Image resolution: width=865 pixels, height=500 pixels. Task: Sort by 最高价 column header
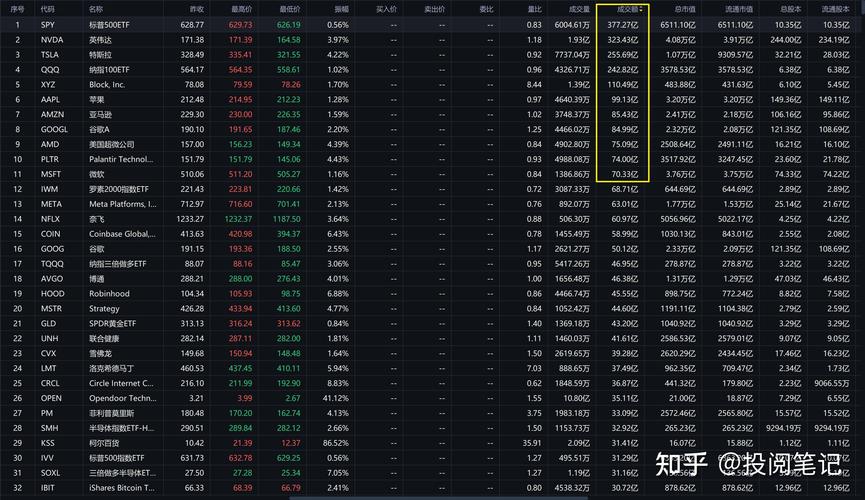click(x=242, y=9)
